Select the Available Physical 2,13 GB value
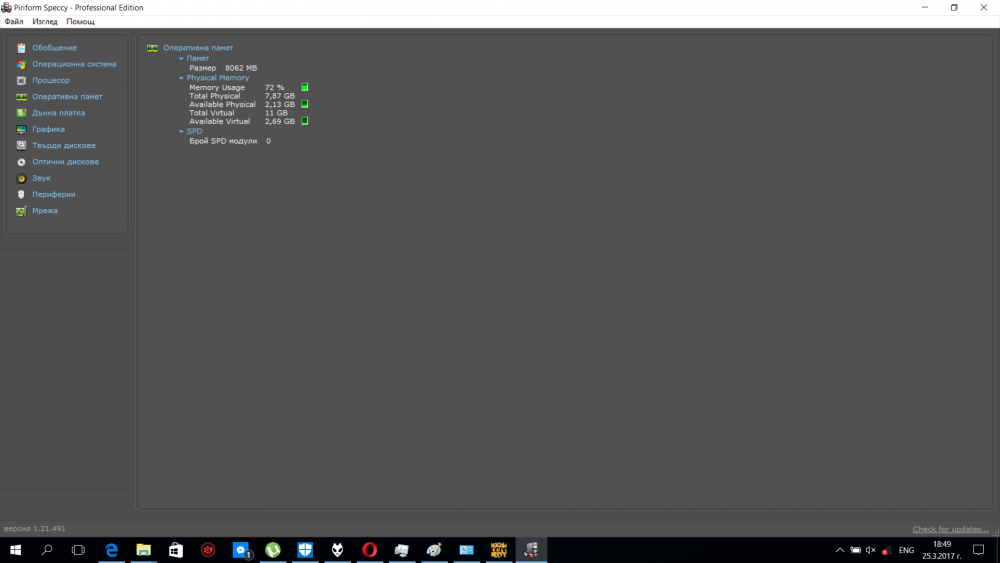The width and height of the screenshot is (1000, 563). coord(280,104)
